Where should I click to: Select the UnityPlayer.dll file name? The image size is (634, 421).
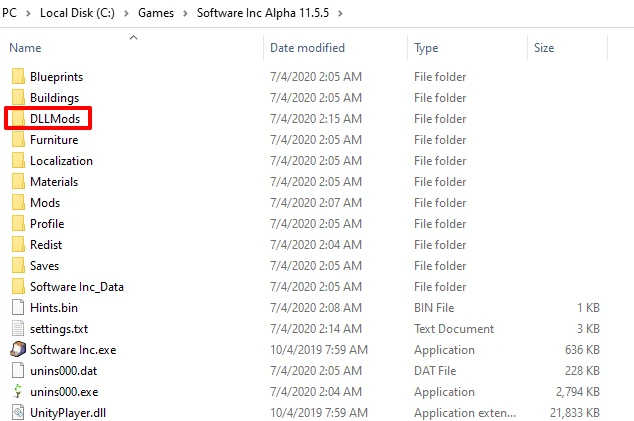(68, 413)
